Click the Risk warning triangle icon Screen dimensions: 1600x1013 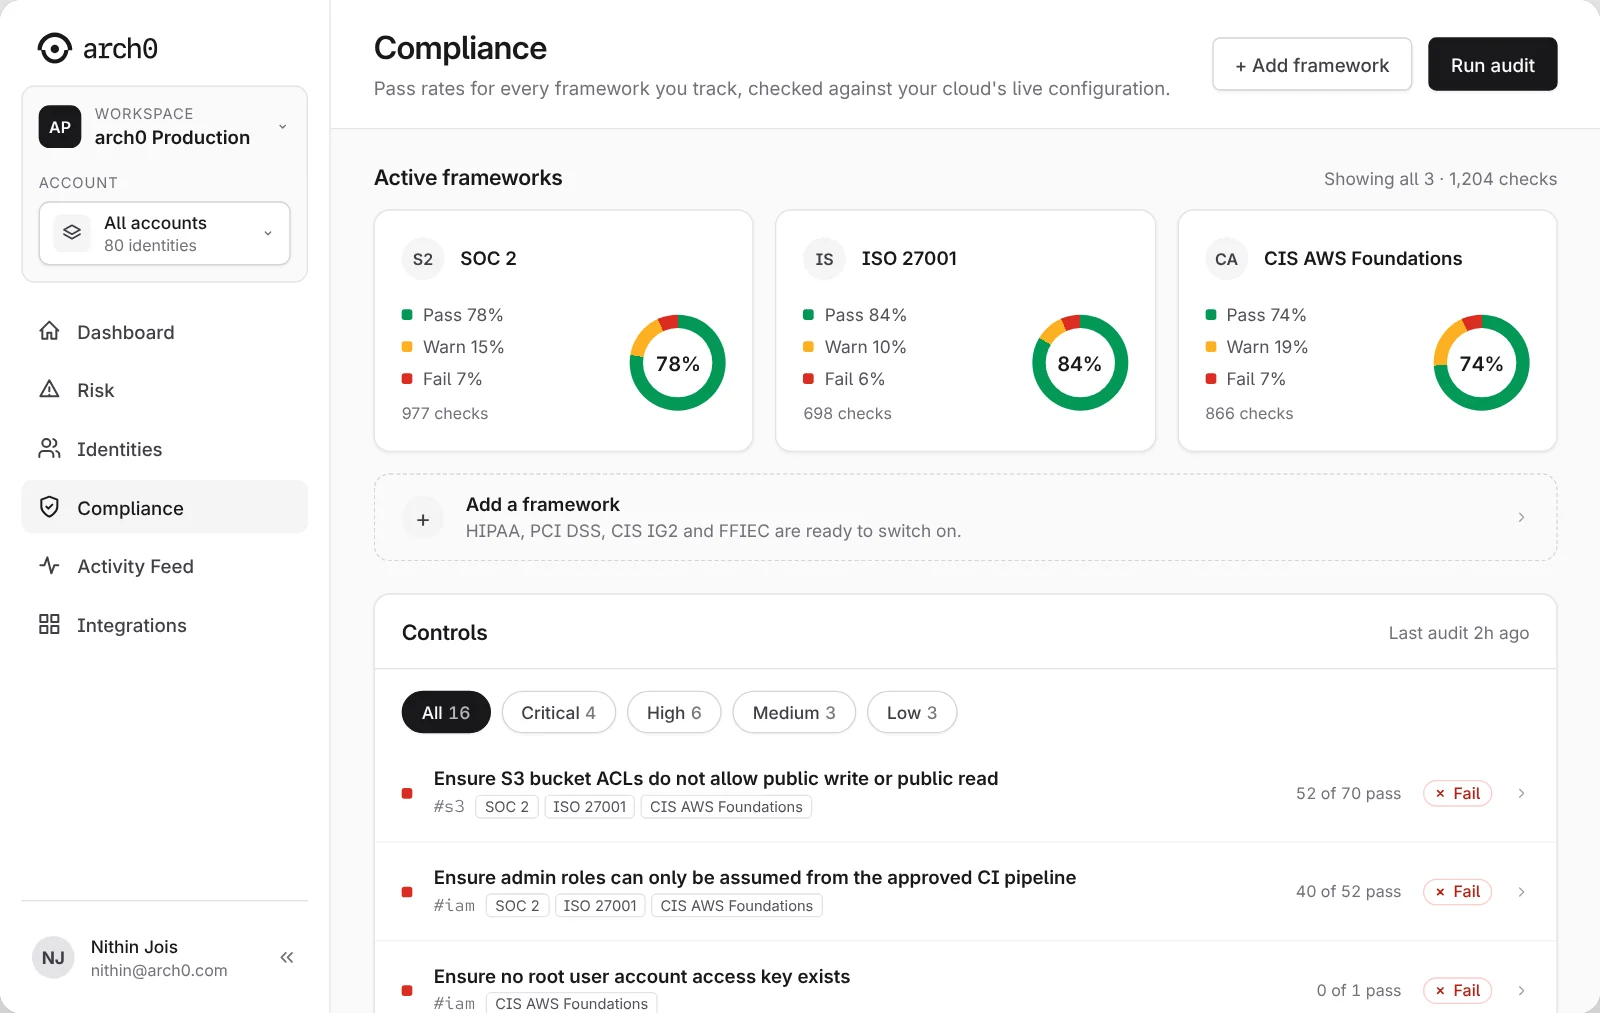49,389
